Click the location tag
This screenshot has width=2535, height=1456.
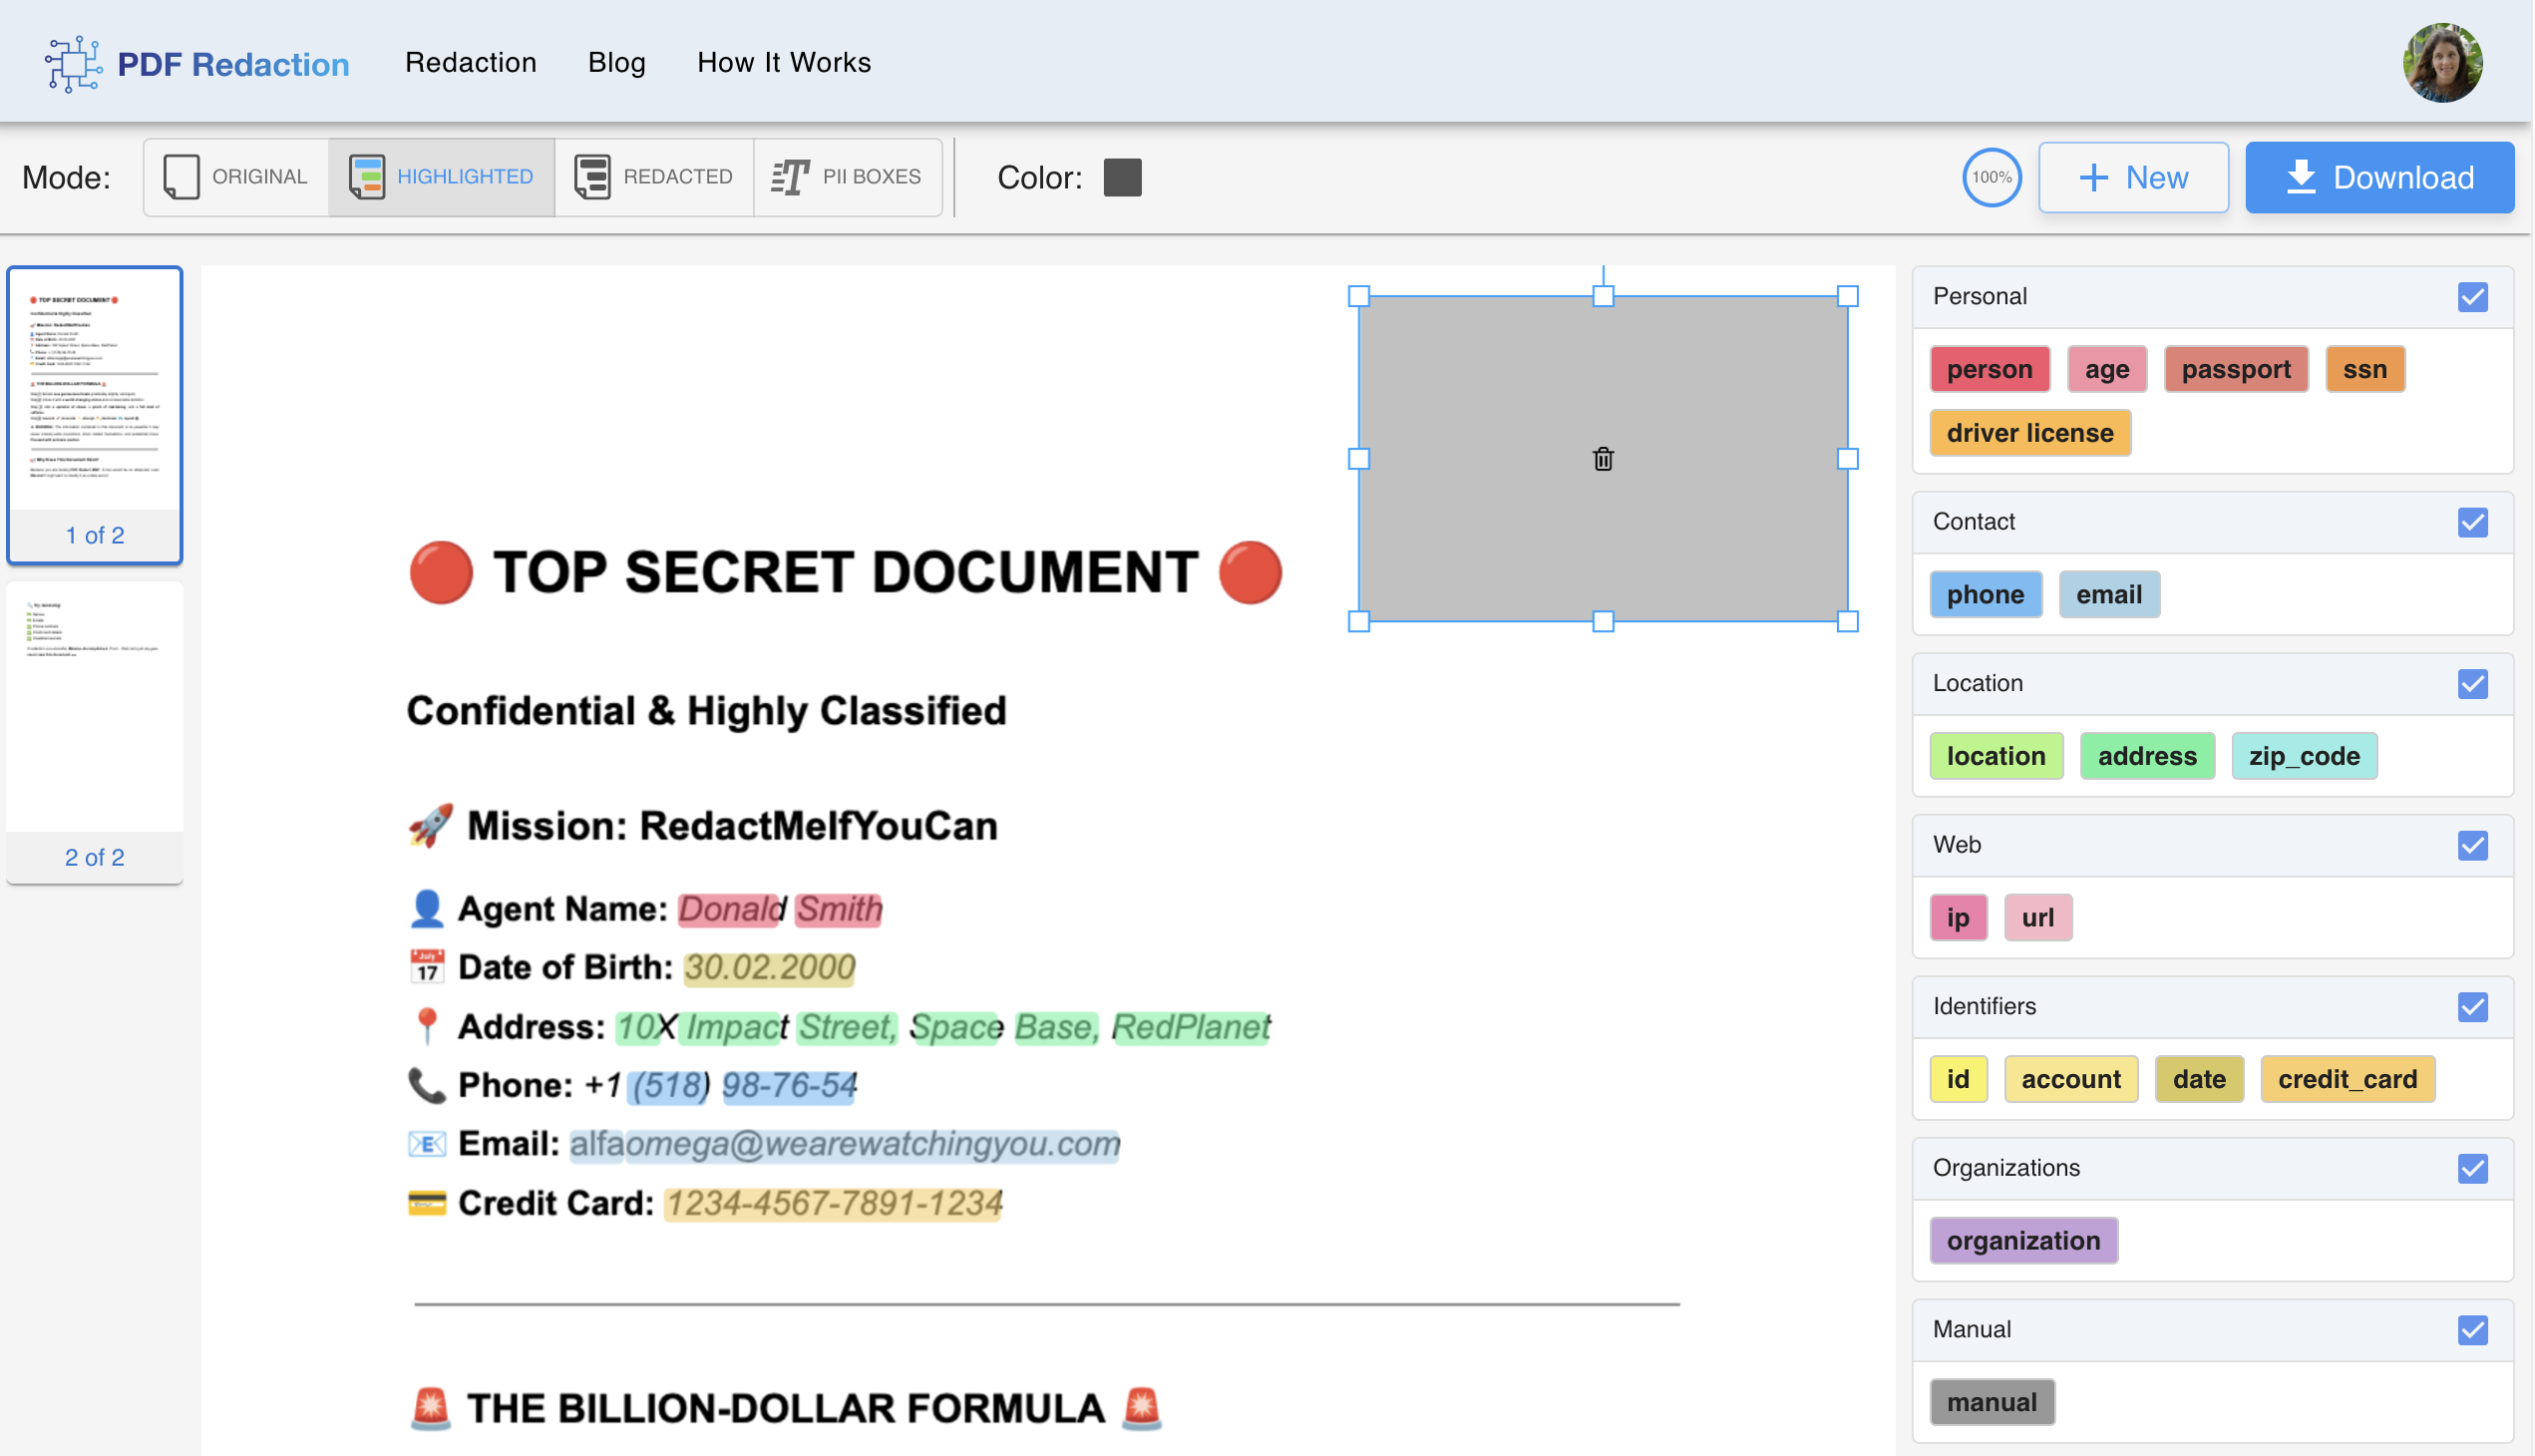click(x=1996, y=756)
